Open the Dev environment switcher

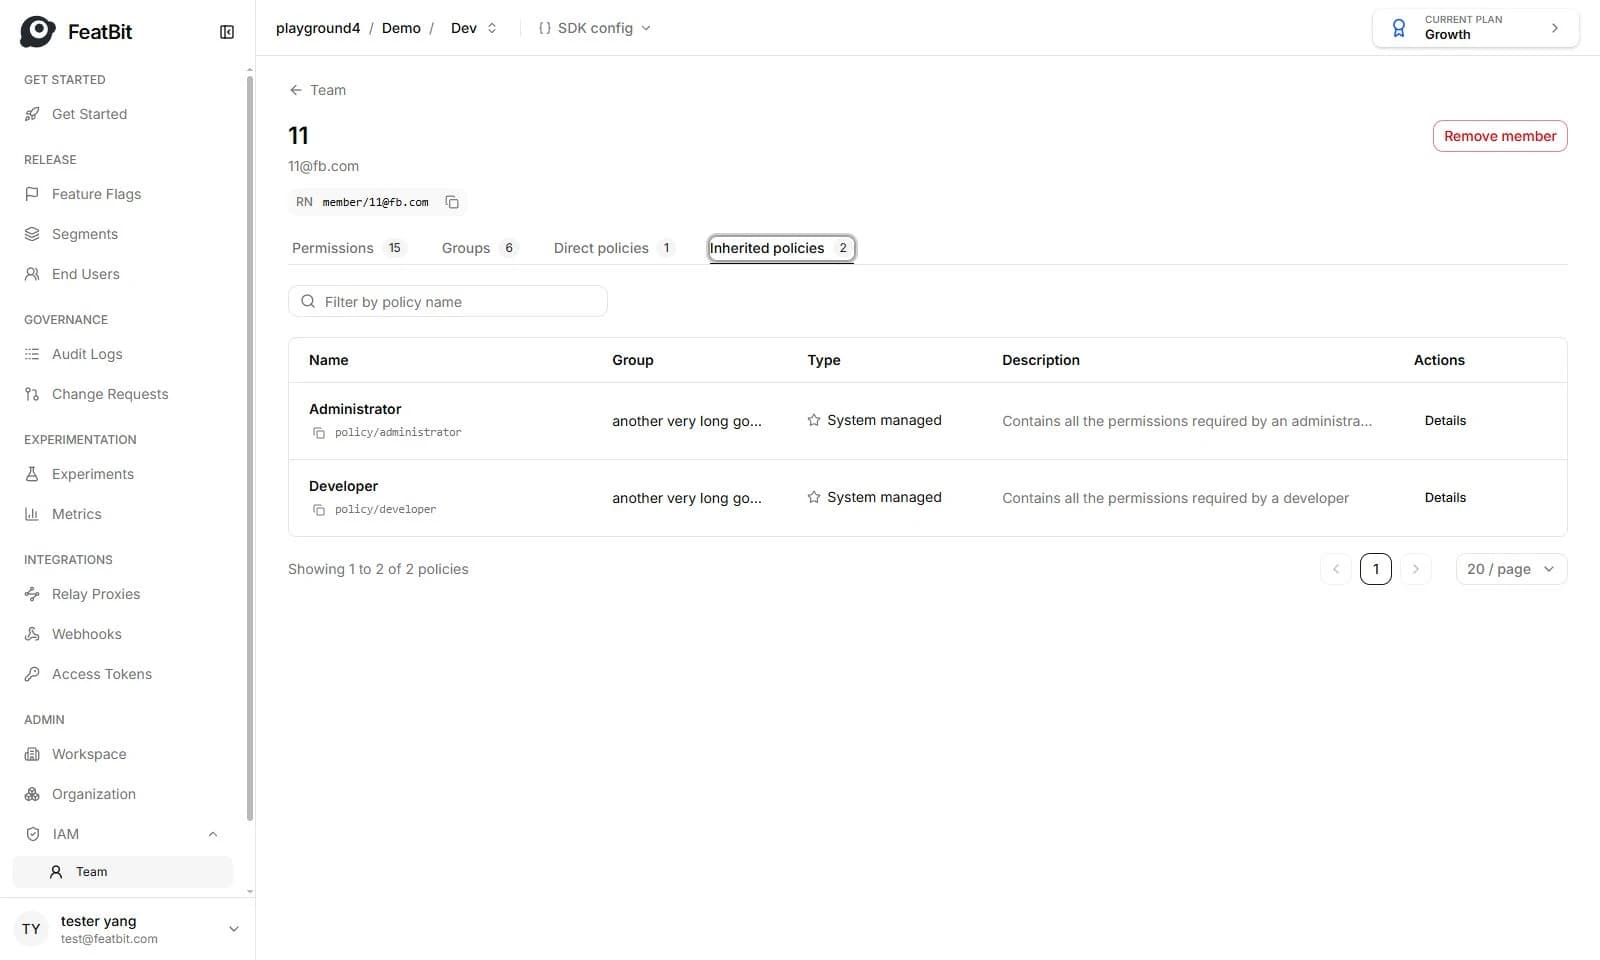point(474,28)
